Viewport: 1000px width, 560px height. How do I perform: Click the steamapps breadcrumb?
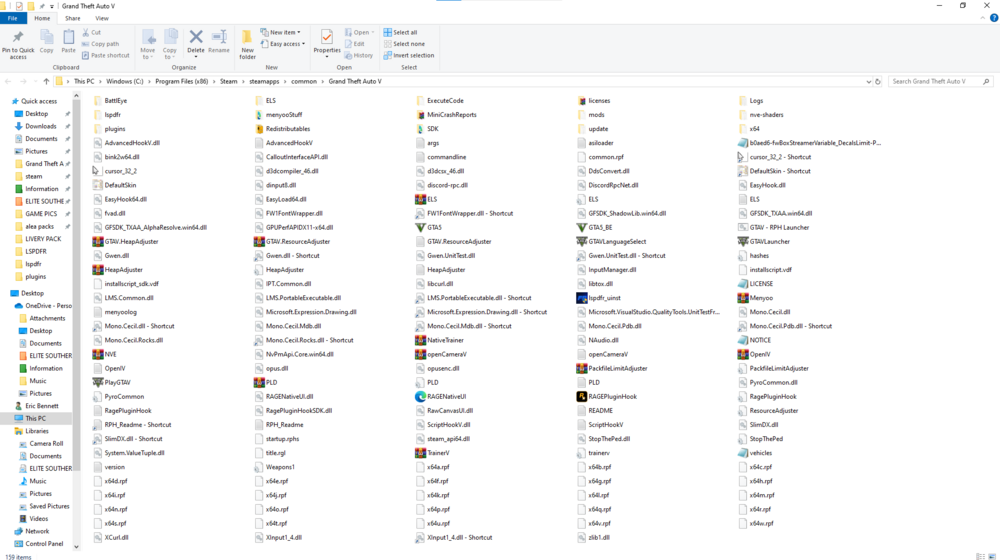[x=264, y=82]
